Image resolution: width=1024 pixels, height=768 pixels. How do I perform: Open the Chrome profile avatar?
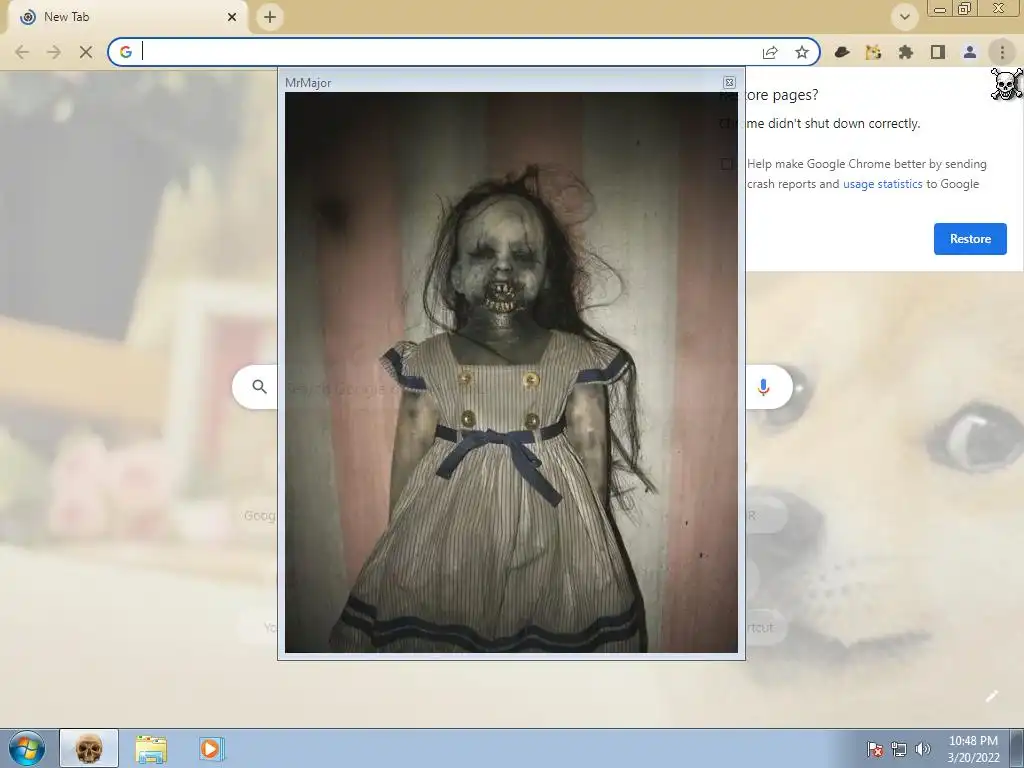[x=970, y=52]
